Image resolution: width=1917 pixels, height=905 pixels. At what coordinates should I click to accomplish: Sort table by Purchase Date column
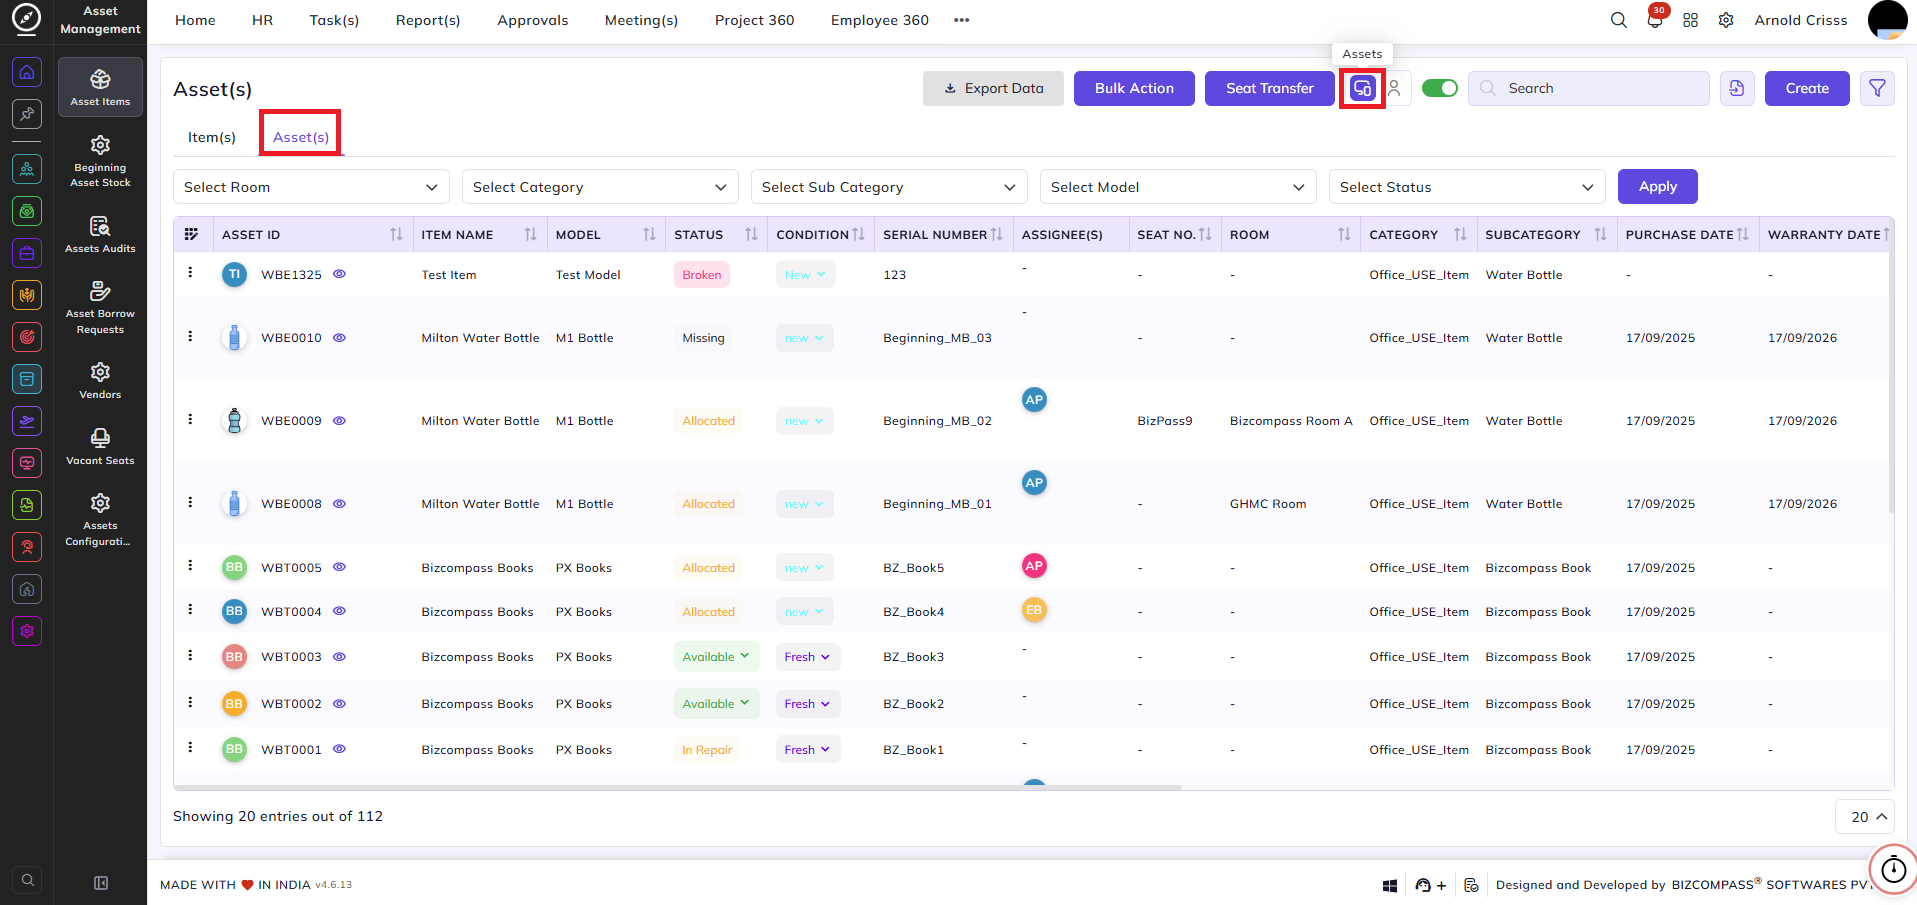click(1742, 234)
